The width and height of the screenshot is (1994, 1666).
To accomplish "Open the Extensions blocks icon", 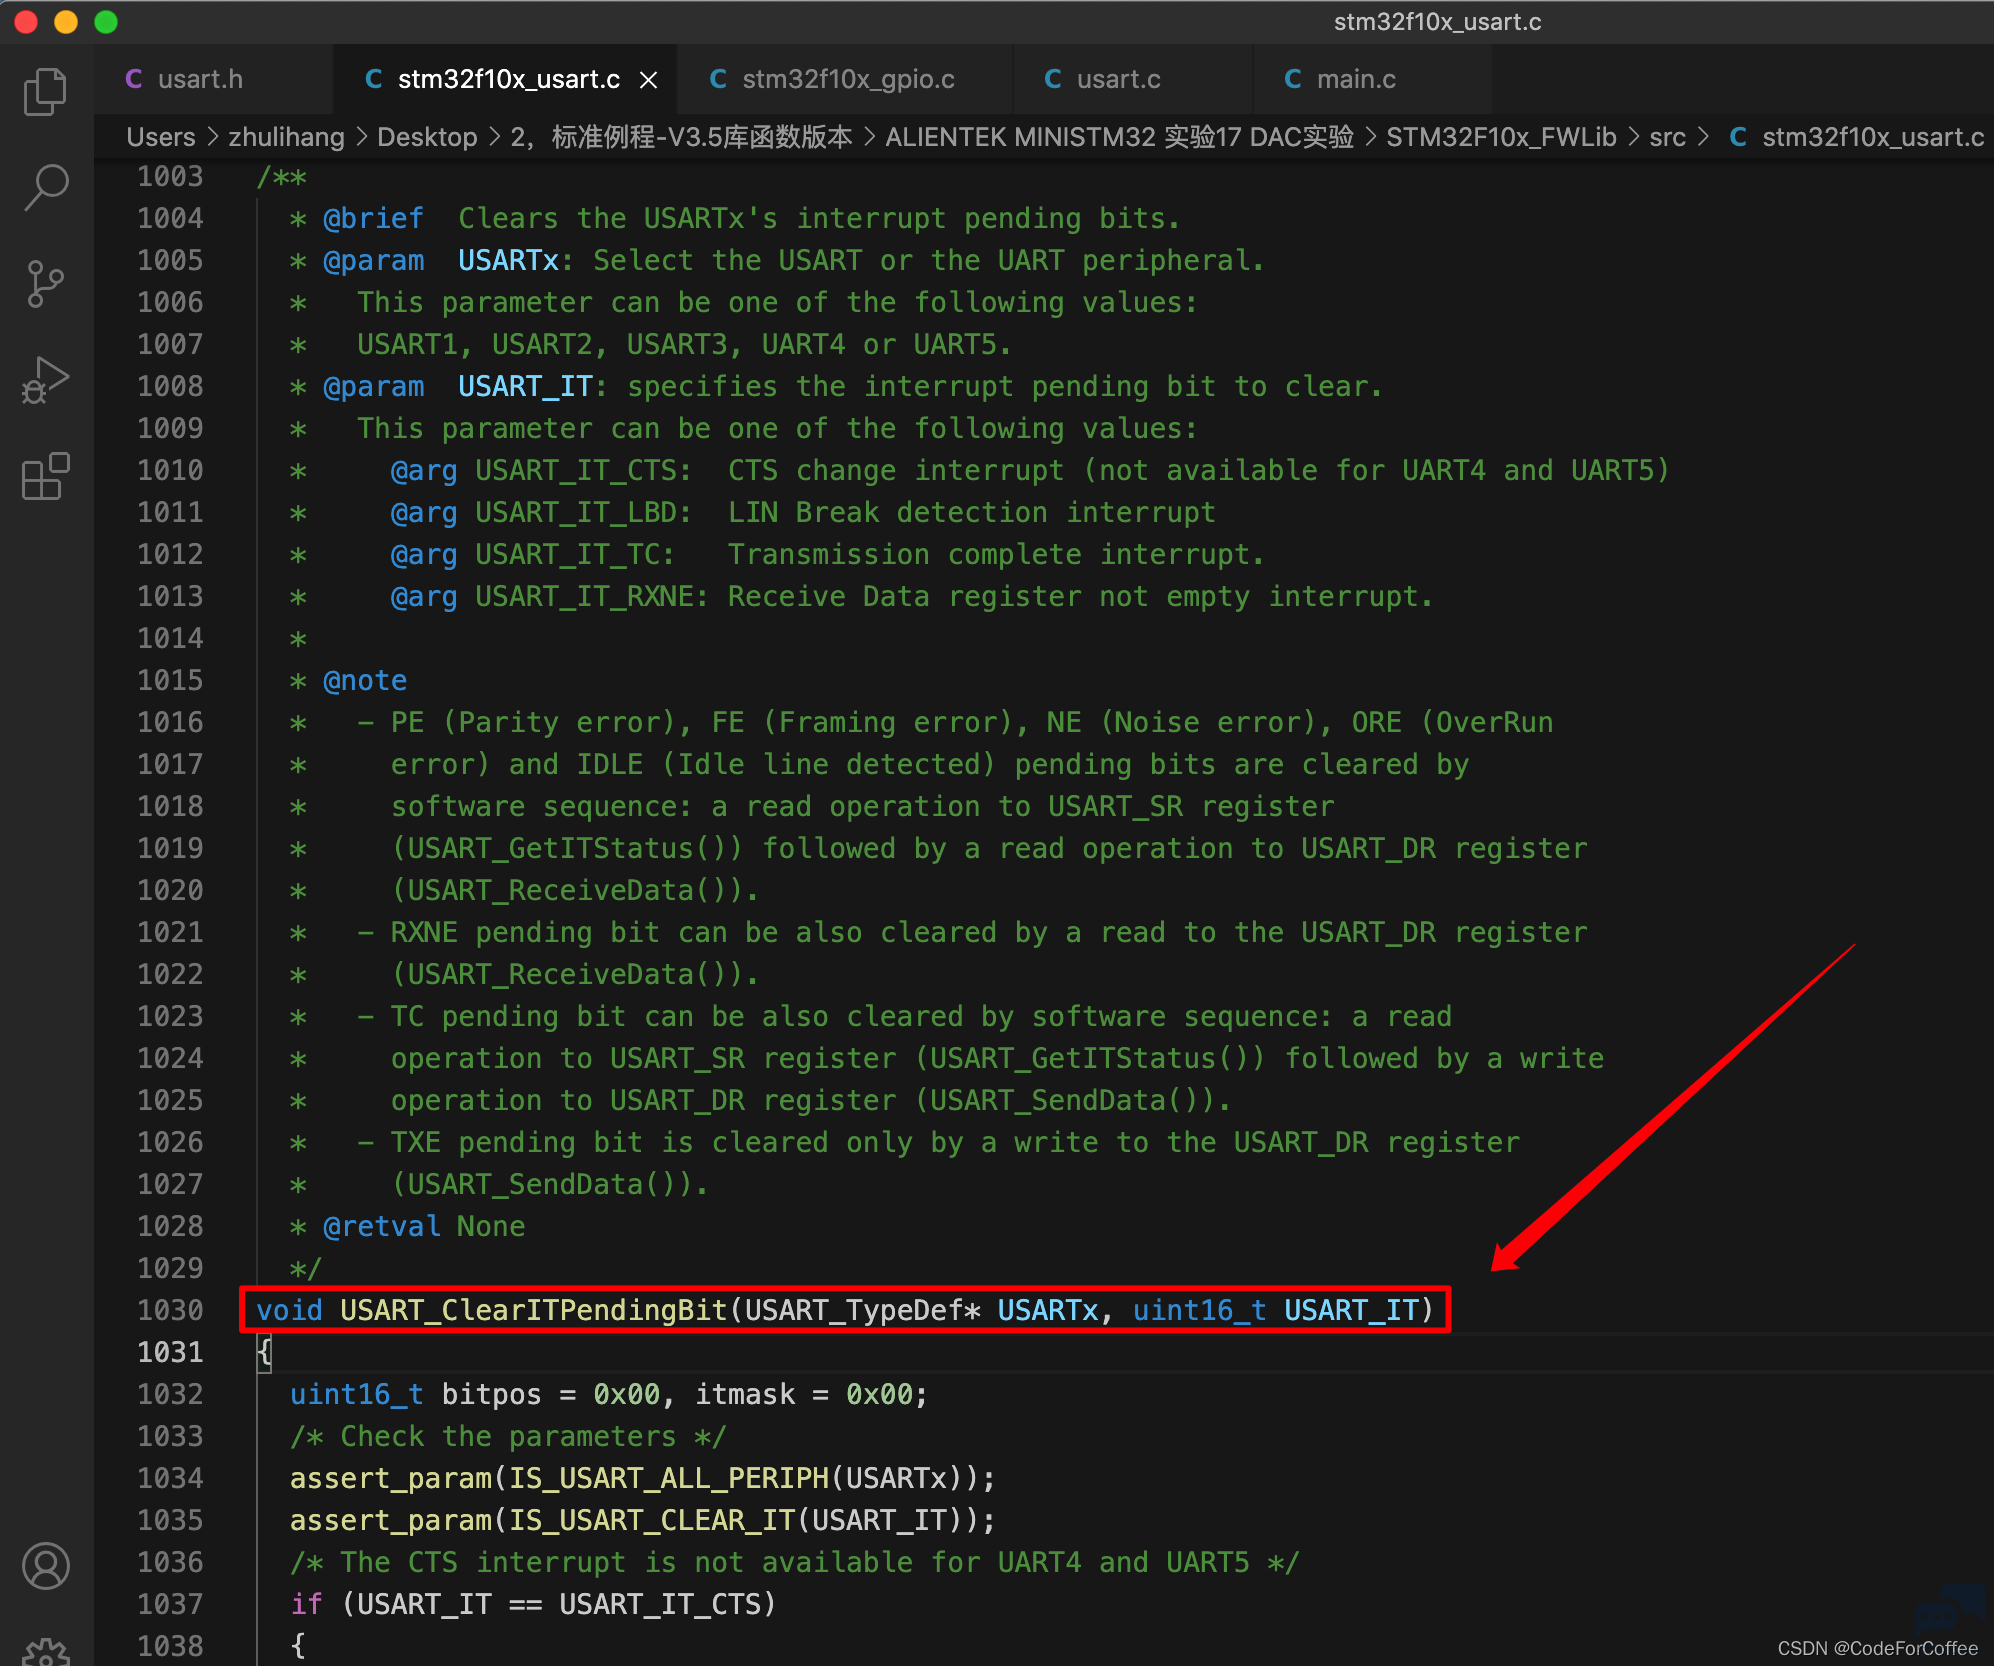I will tap(46, 476).
